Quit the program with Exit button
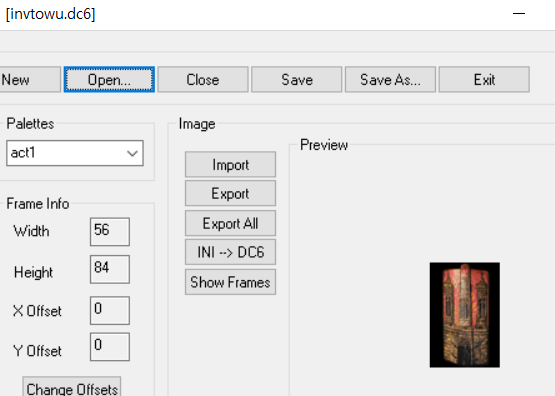 (x=484, y=79)
